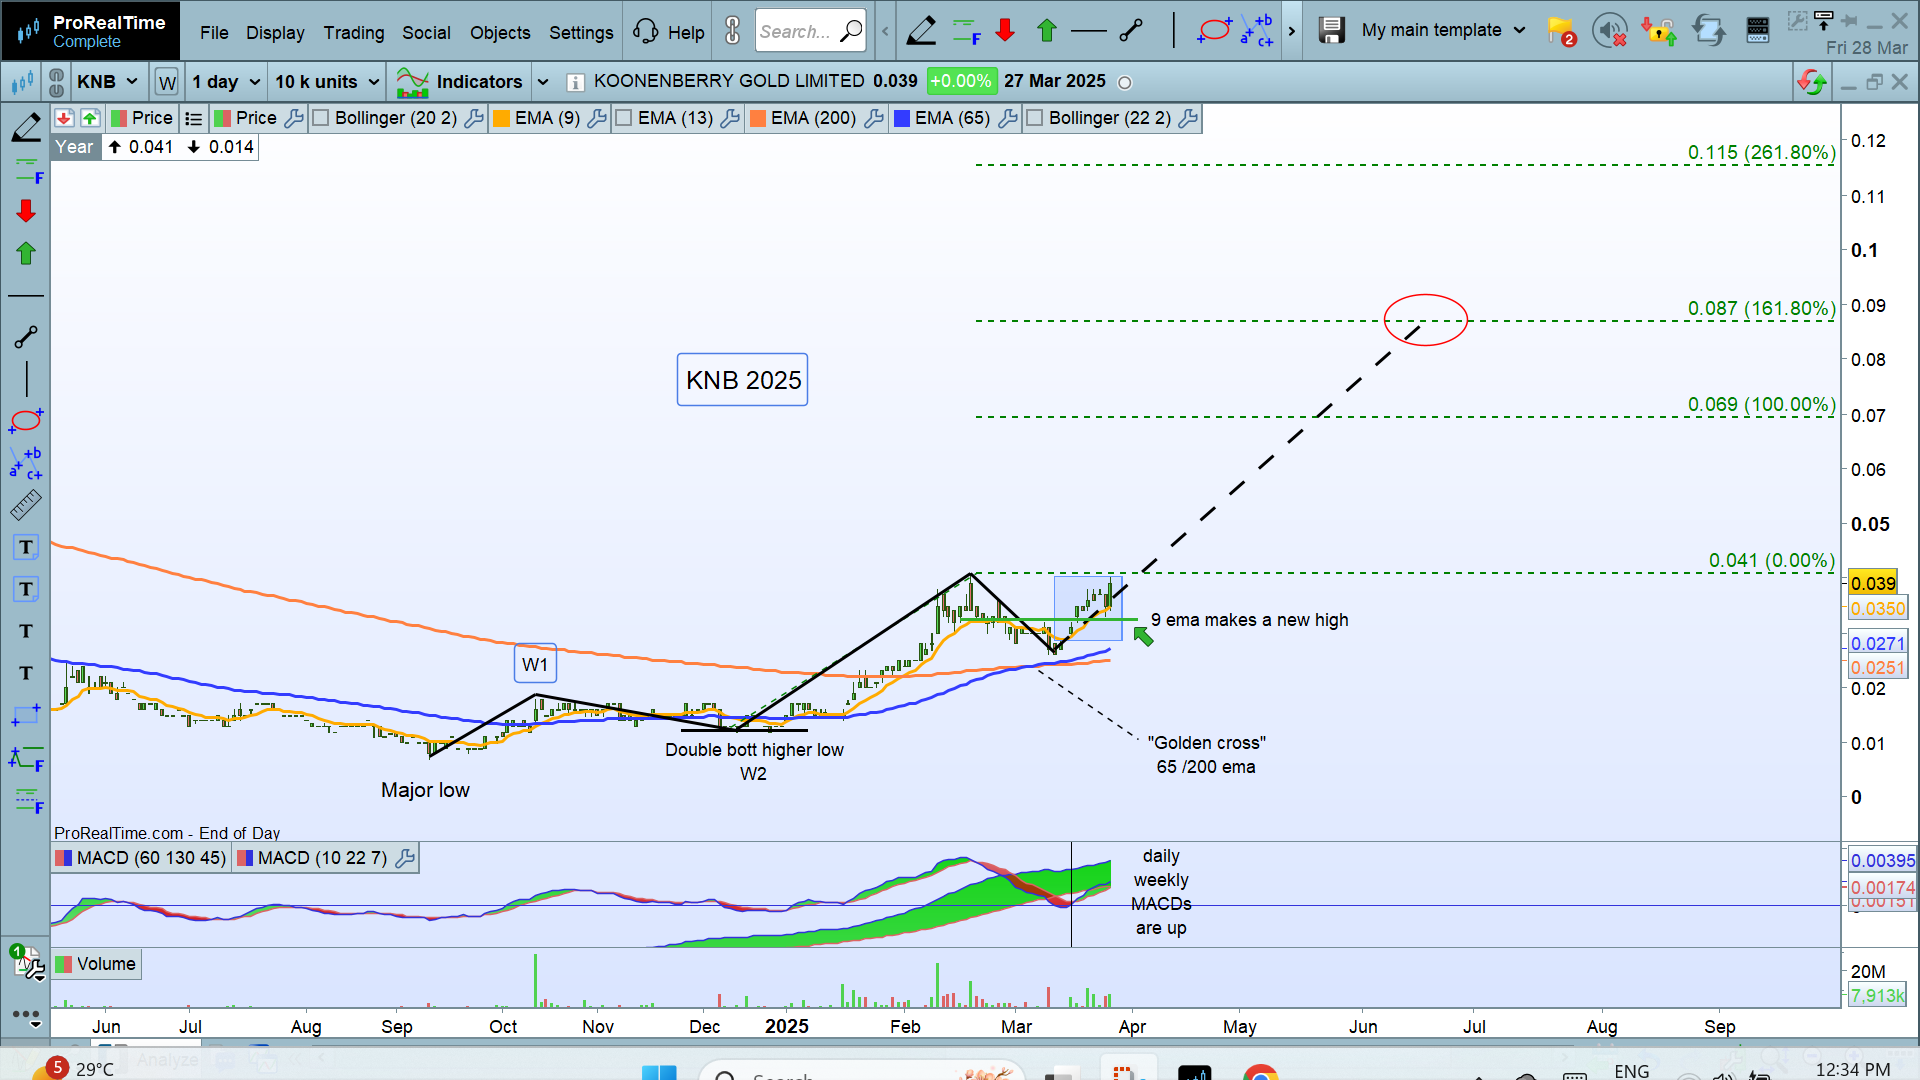
Task: Open the Social menu
Action: 426,32
